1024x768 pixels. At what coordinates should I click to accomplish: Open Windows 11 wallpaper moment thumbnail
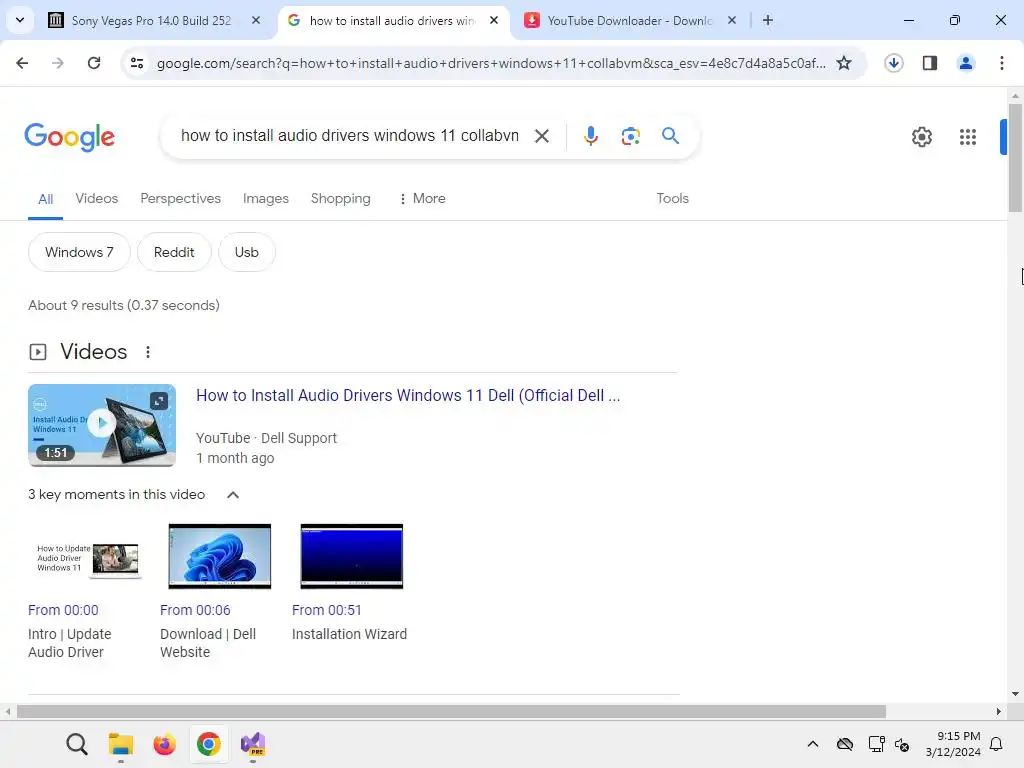click(219, 556)
